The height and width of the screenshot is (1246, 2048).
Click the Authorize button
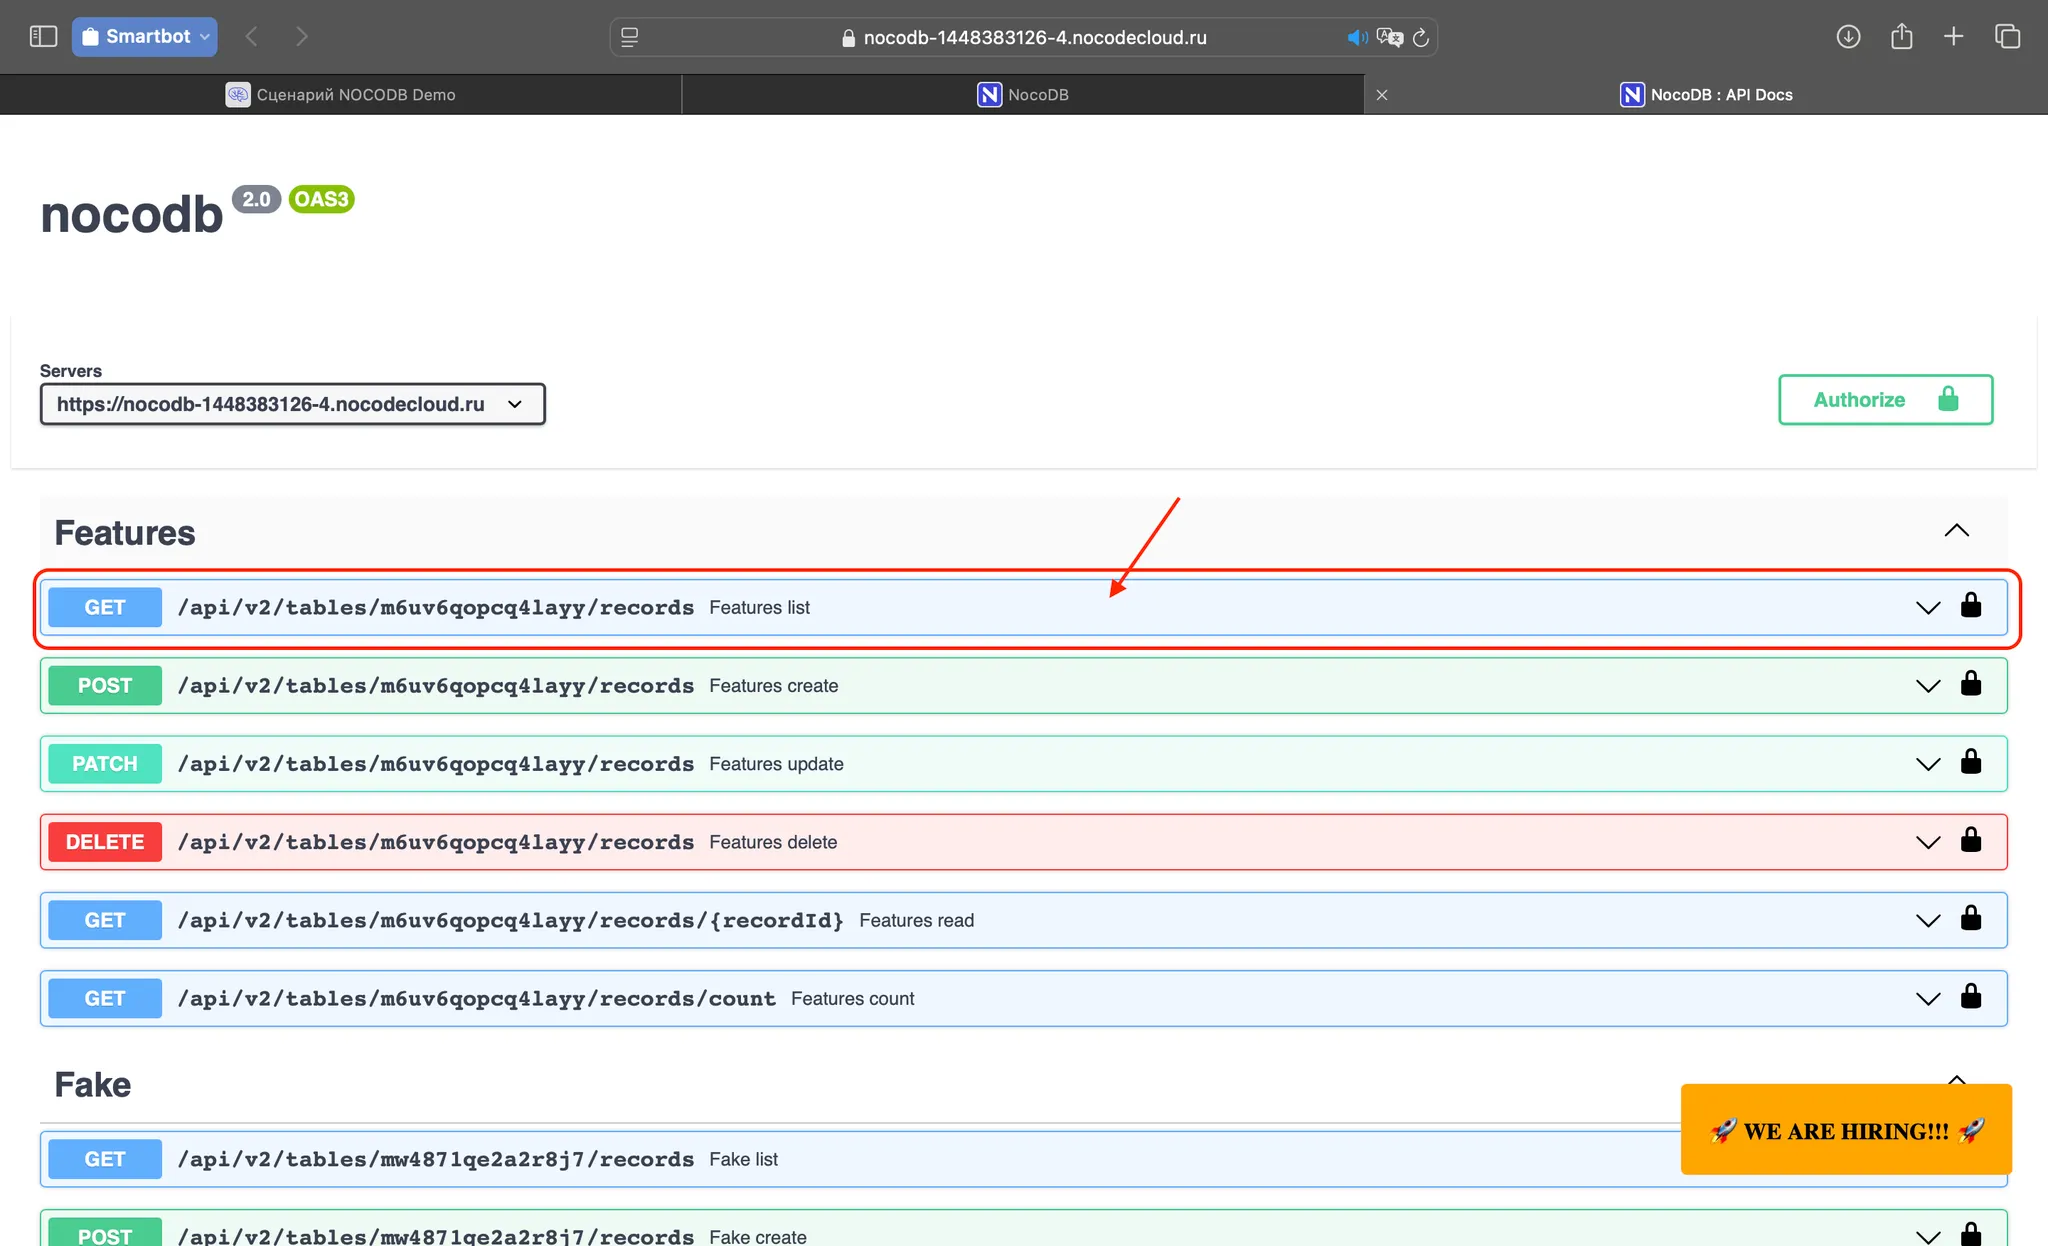[x=1885, y=400]
